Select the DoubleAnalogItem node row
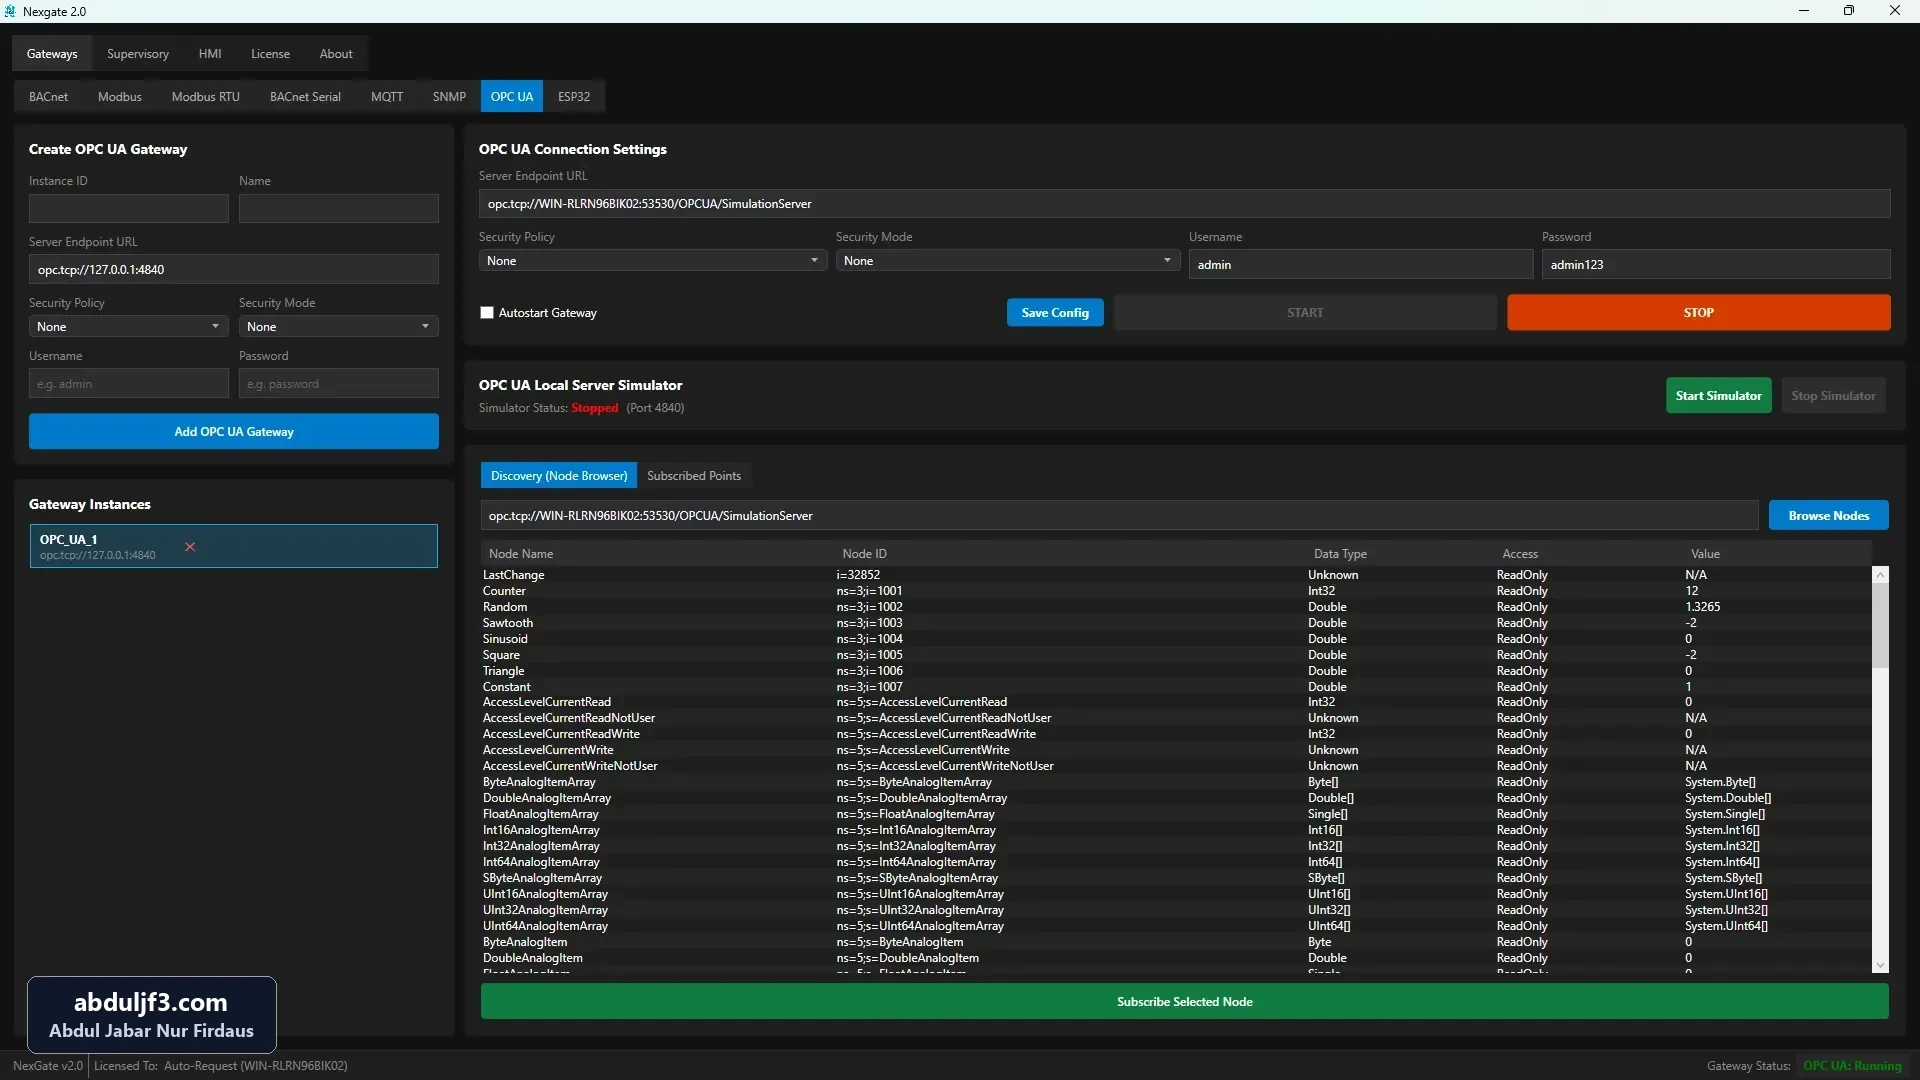Screen dimensions: 1920x1080 click(1175, 958)
